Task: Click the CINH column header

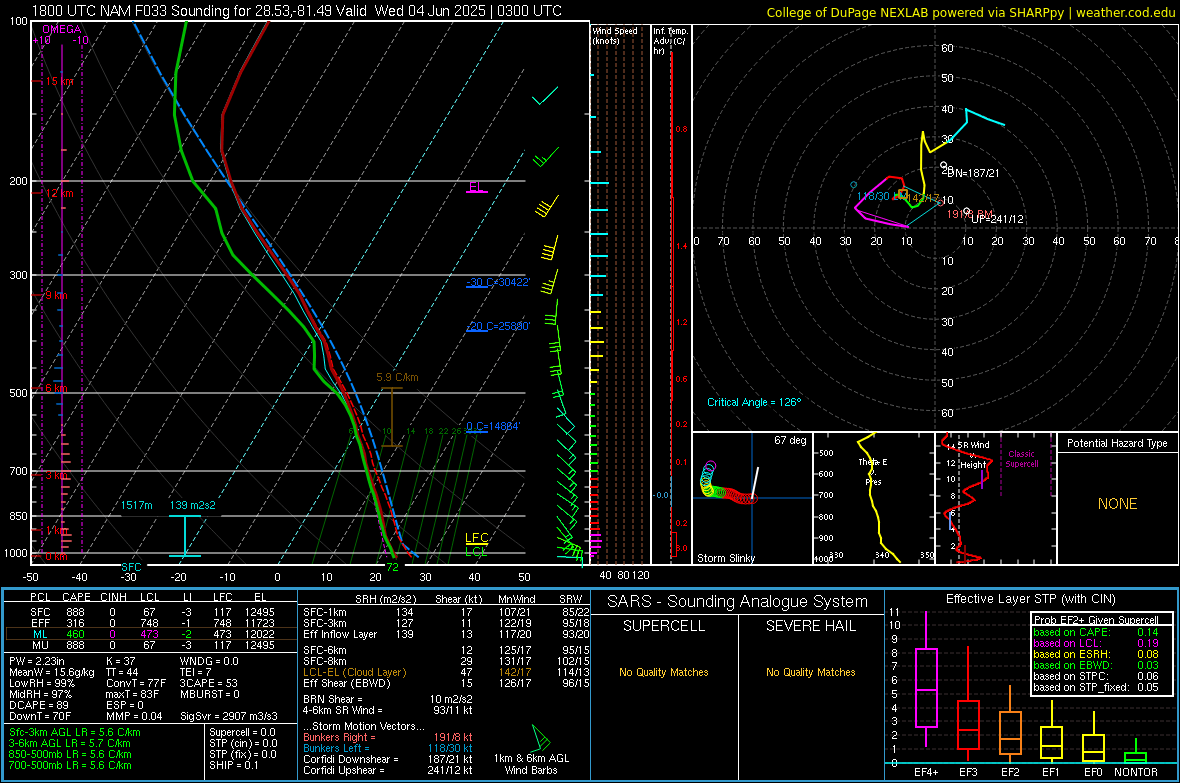Action: (114, 597)
